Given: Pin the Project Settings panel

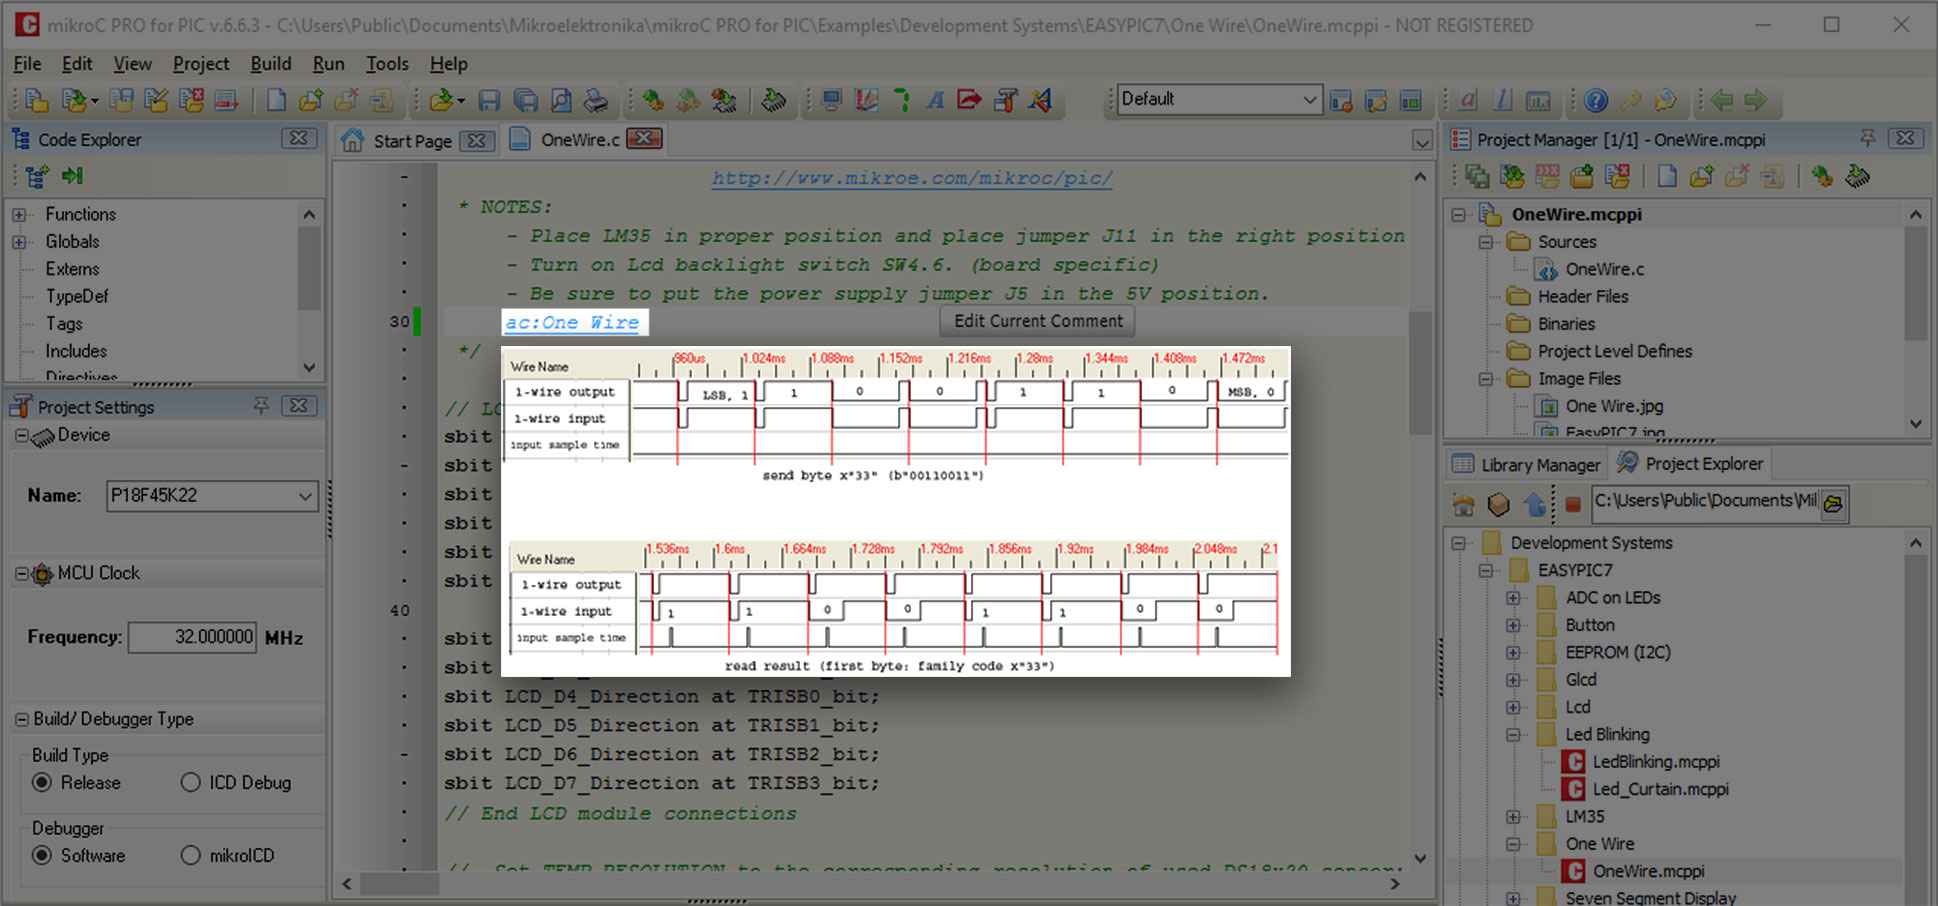Looking at the screenshot, I should coord(261,406).
